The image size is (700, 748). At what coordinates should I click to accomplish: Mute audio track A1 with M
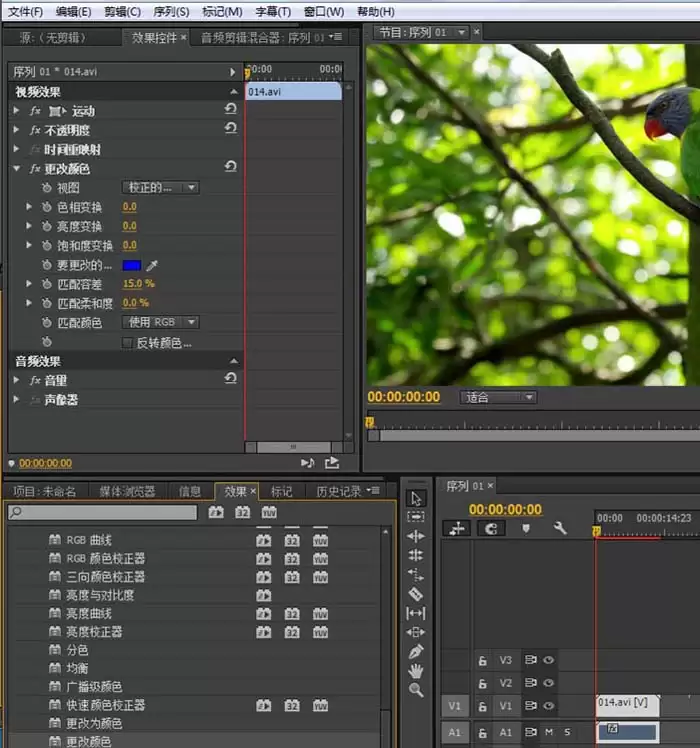549,733
